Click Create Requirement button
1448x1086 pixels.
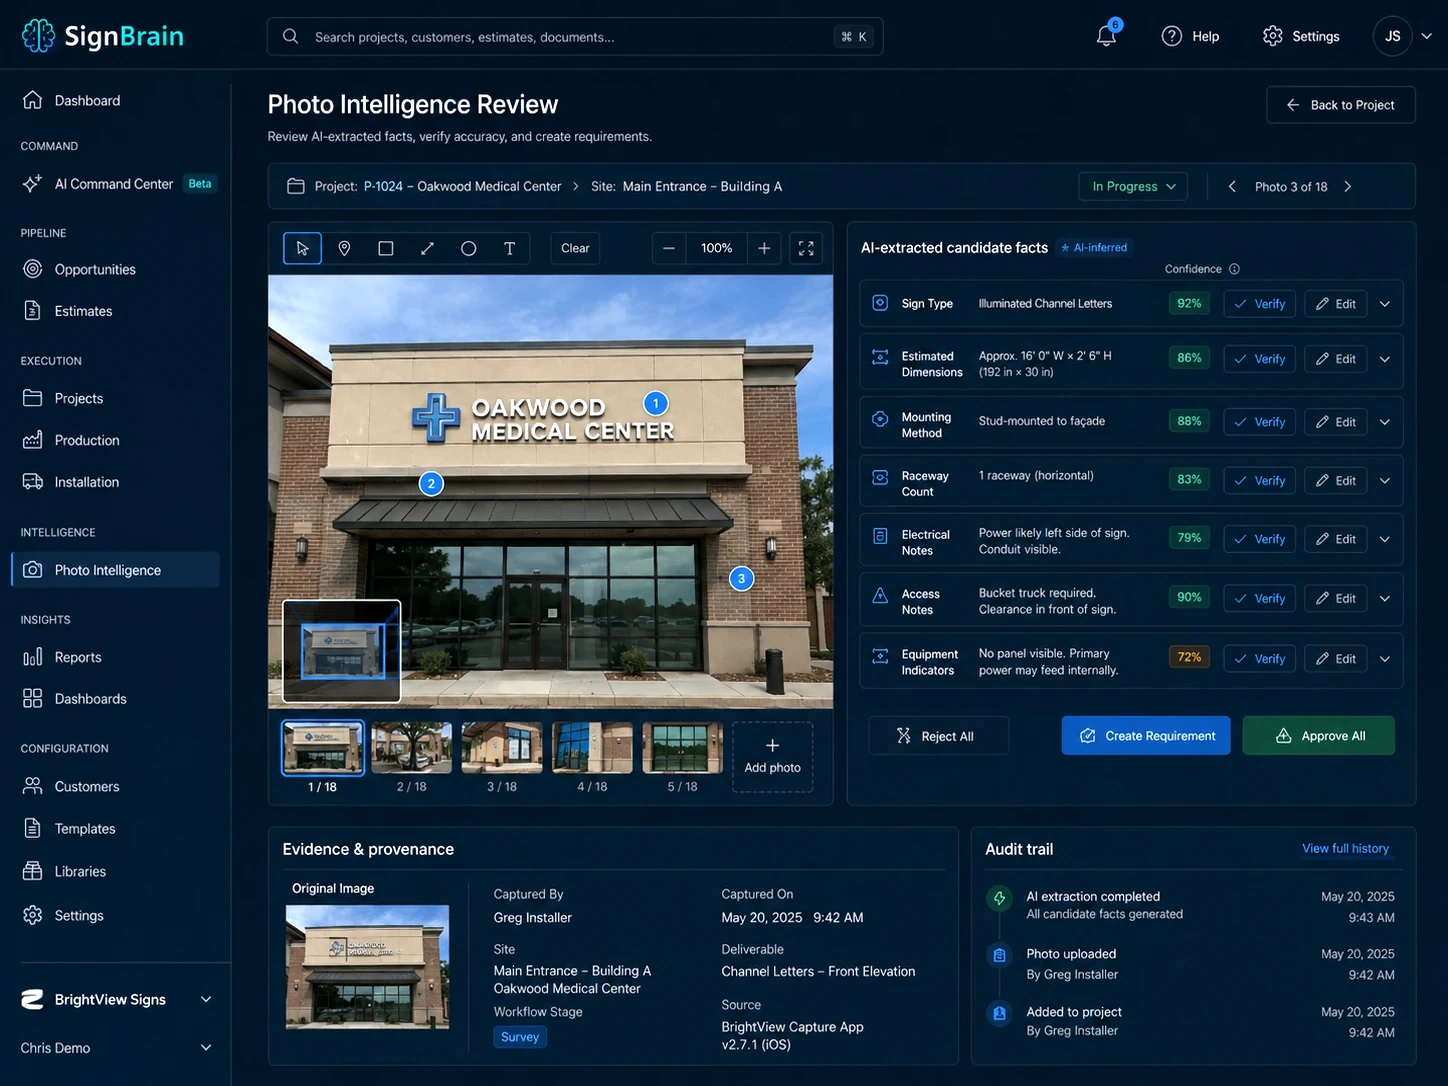1146,736
